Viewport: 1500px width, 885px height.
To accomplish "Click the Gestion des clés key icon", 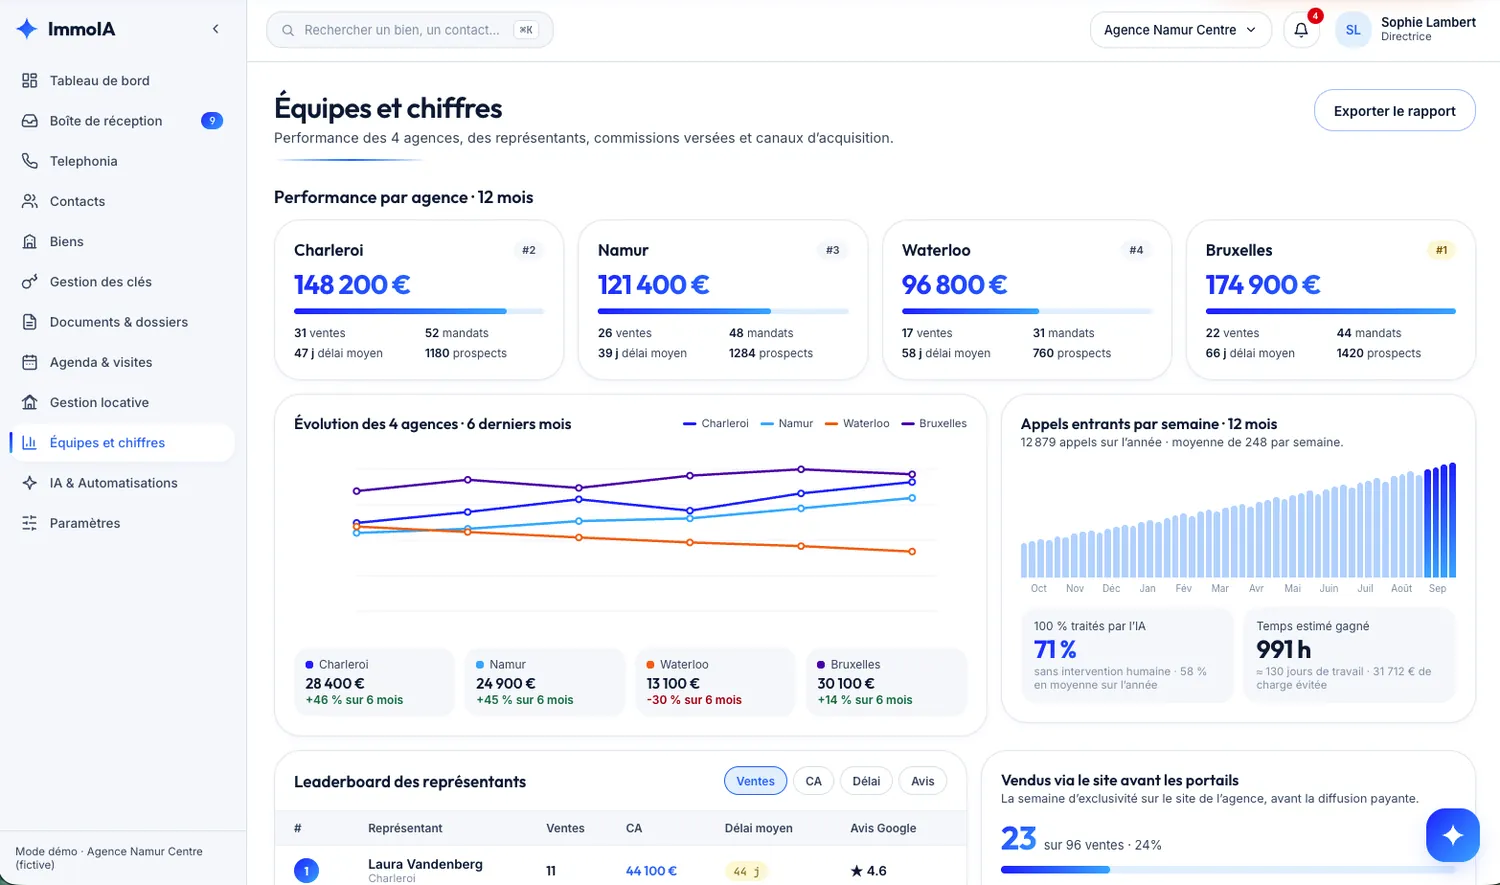I will click(30, 282).
